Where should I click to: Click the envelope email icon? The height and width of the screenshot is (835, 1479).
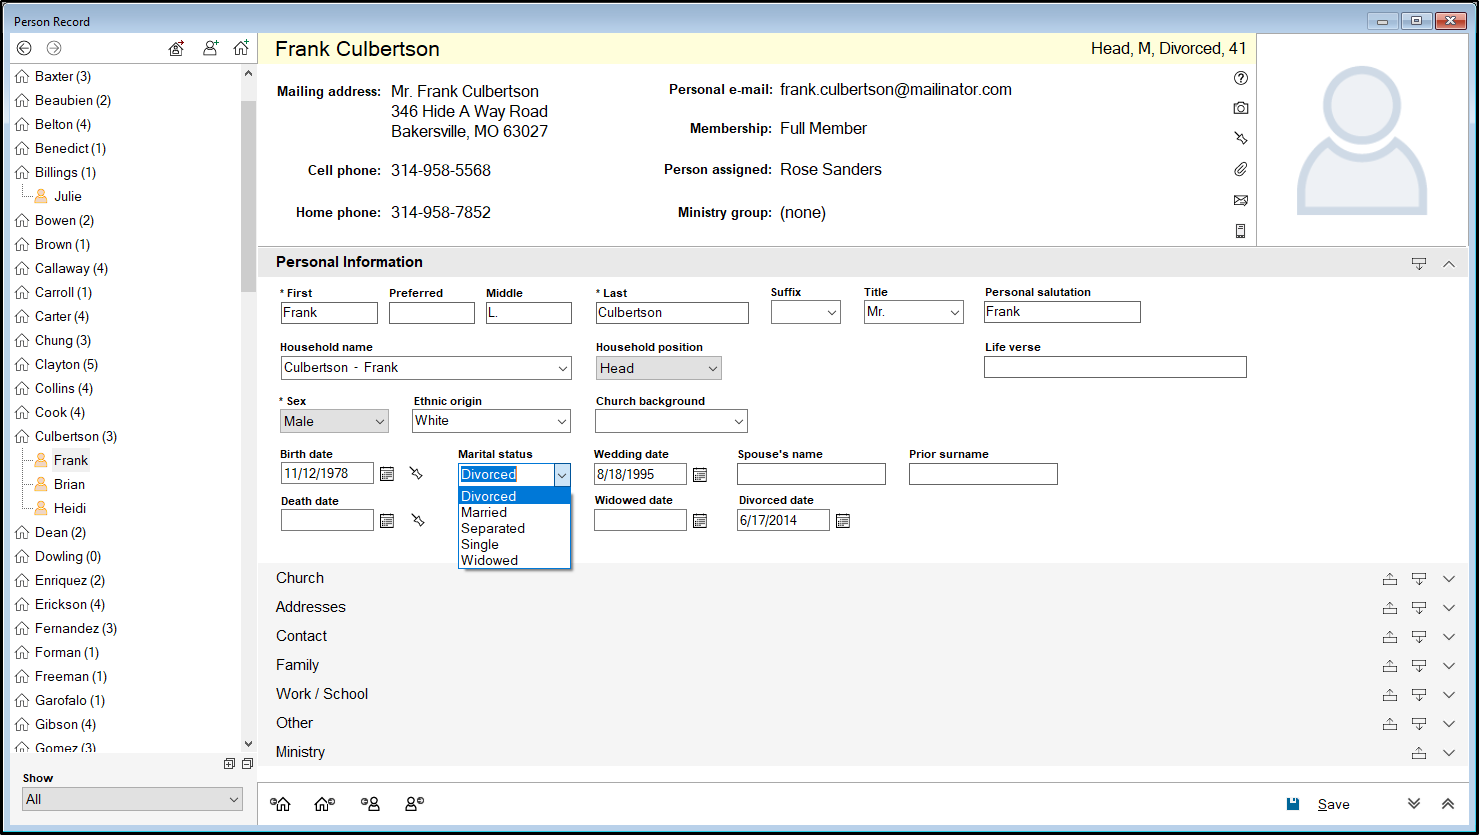tap(1240, 200)
